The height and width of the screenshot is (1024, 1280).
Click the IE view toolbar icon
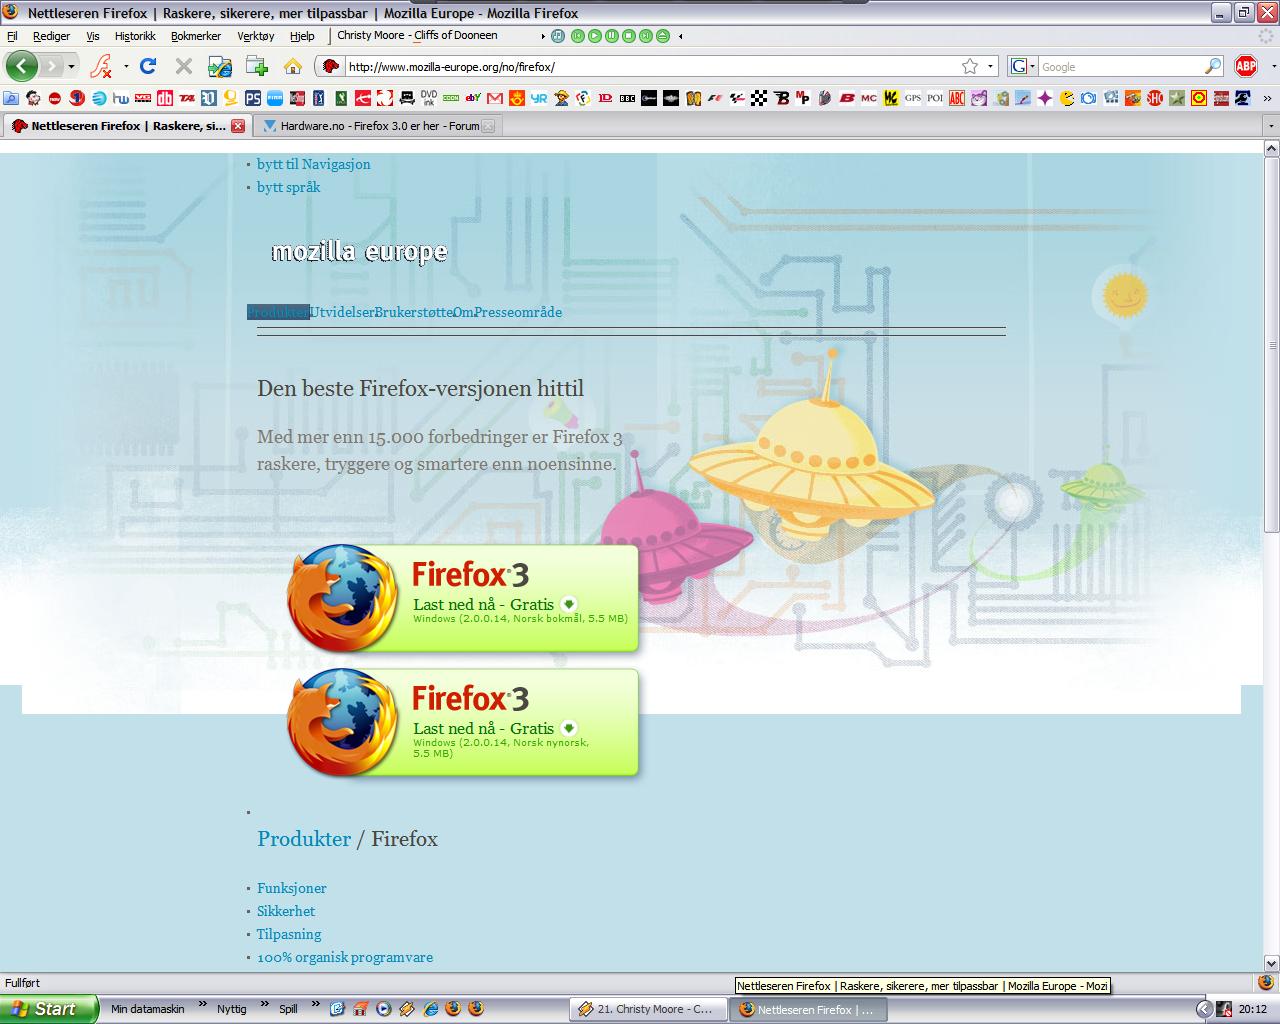[x=219, y=66]
